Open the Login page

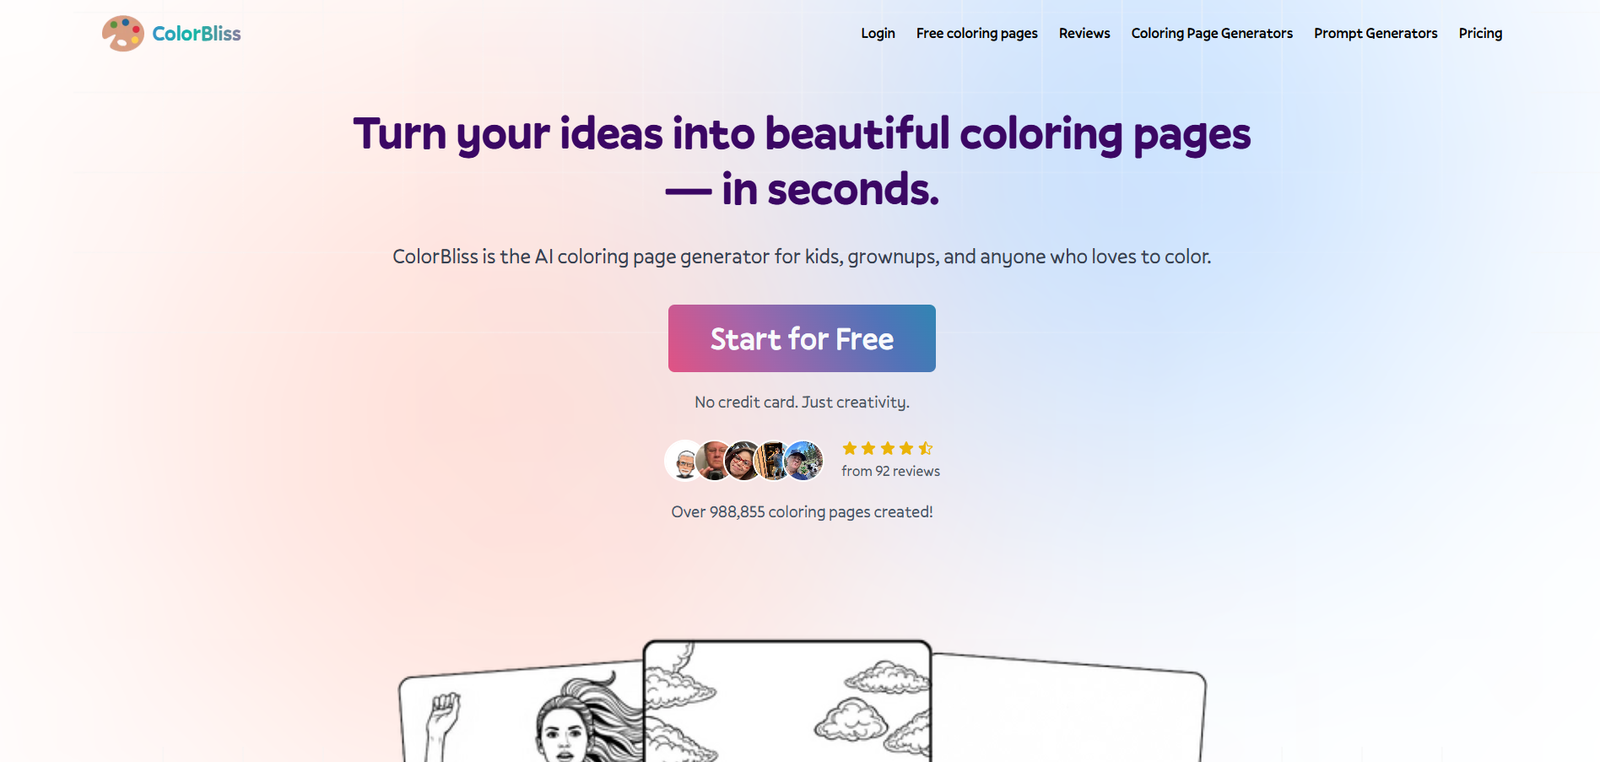[878, 33]
